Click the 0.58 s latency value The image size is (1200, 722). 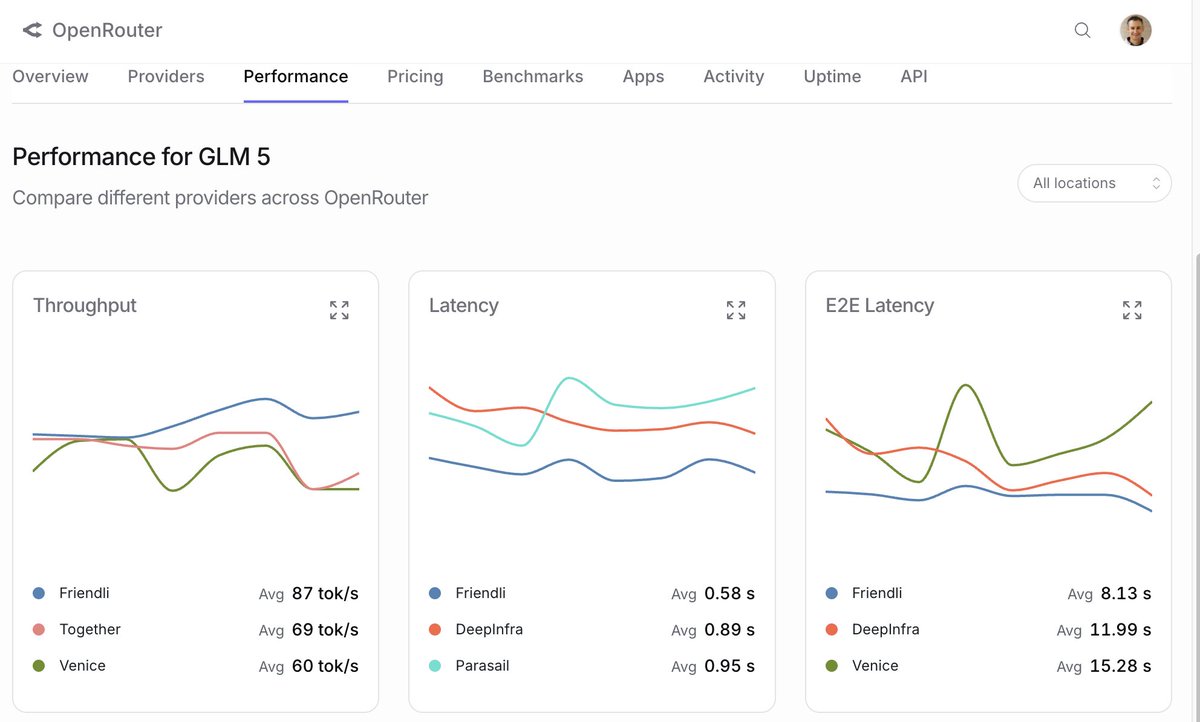[729, 593]
